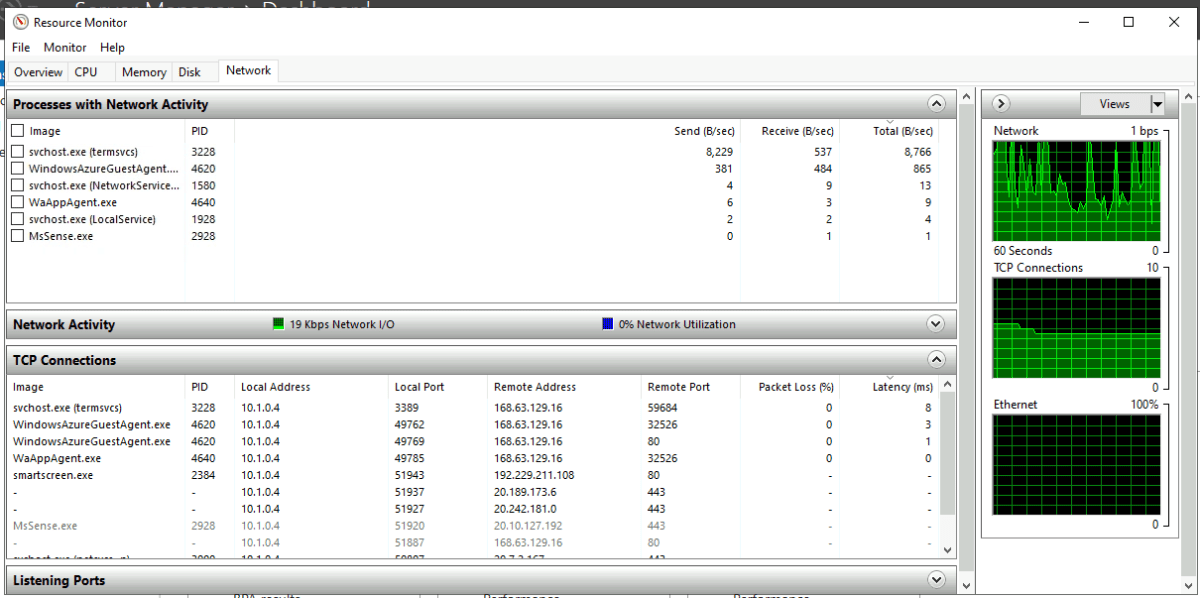Collapse Processes with Network Activity section
Image resolution: width=1200 pixels, height=598 pixels.
936,104
